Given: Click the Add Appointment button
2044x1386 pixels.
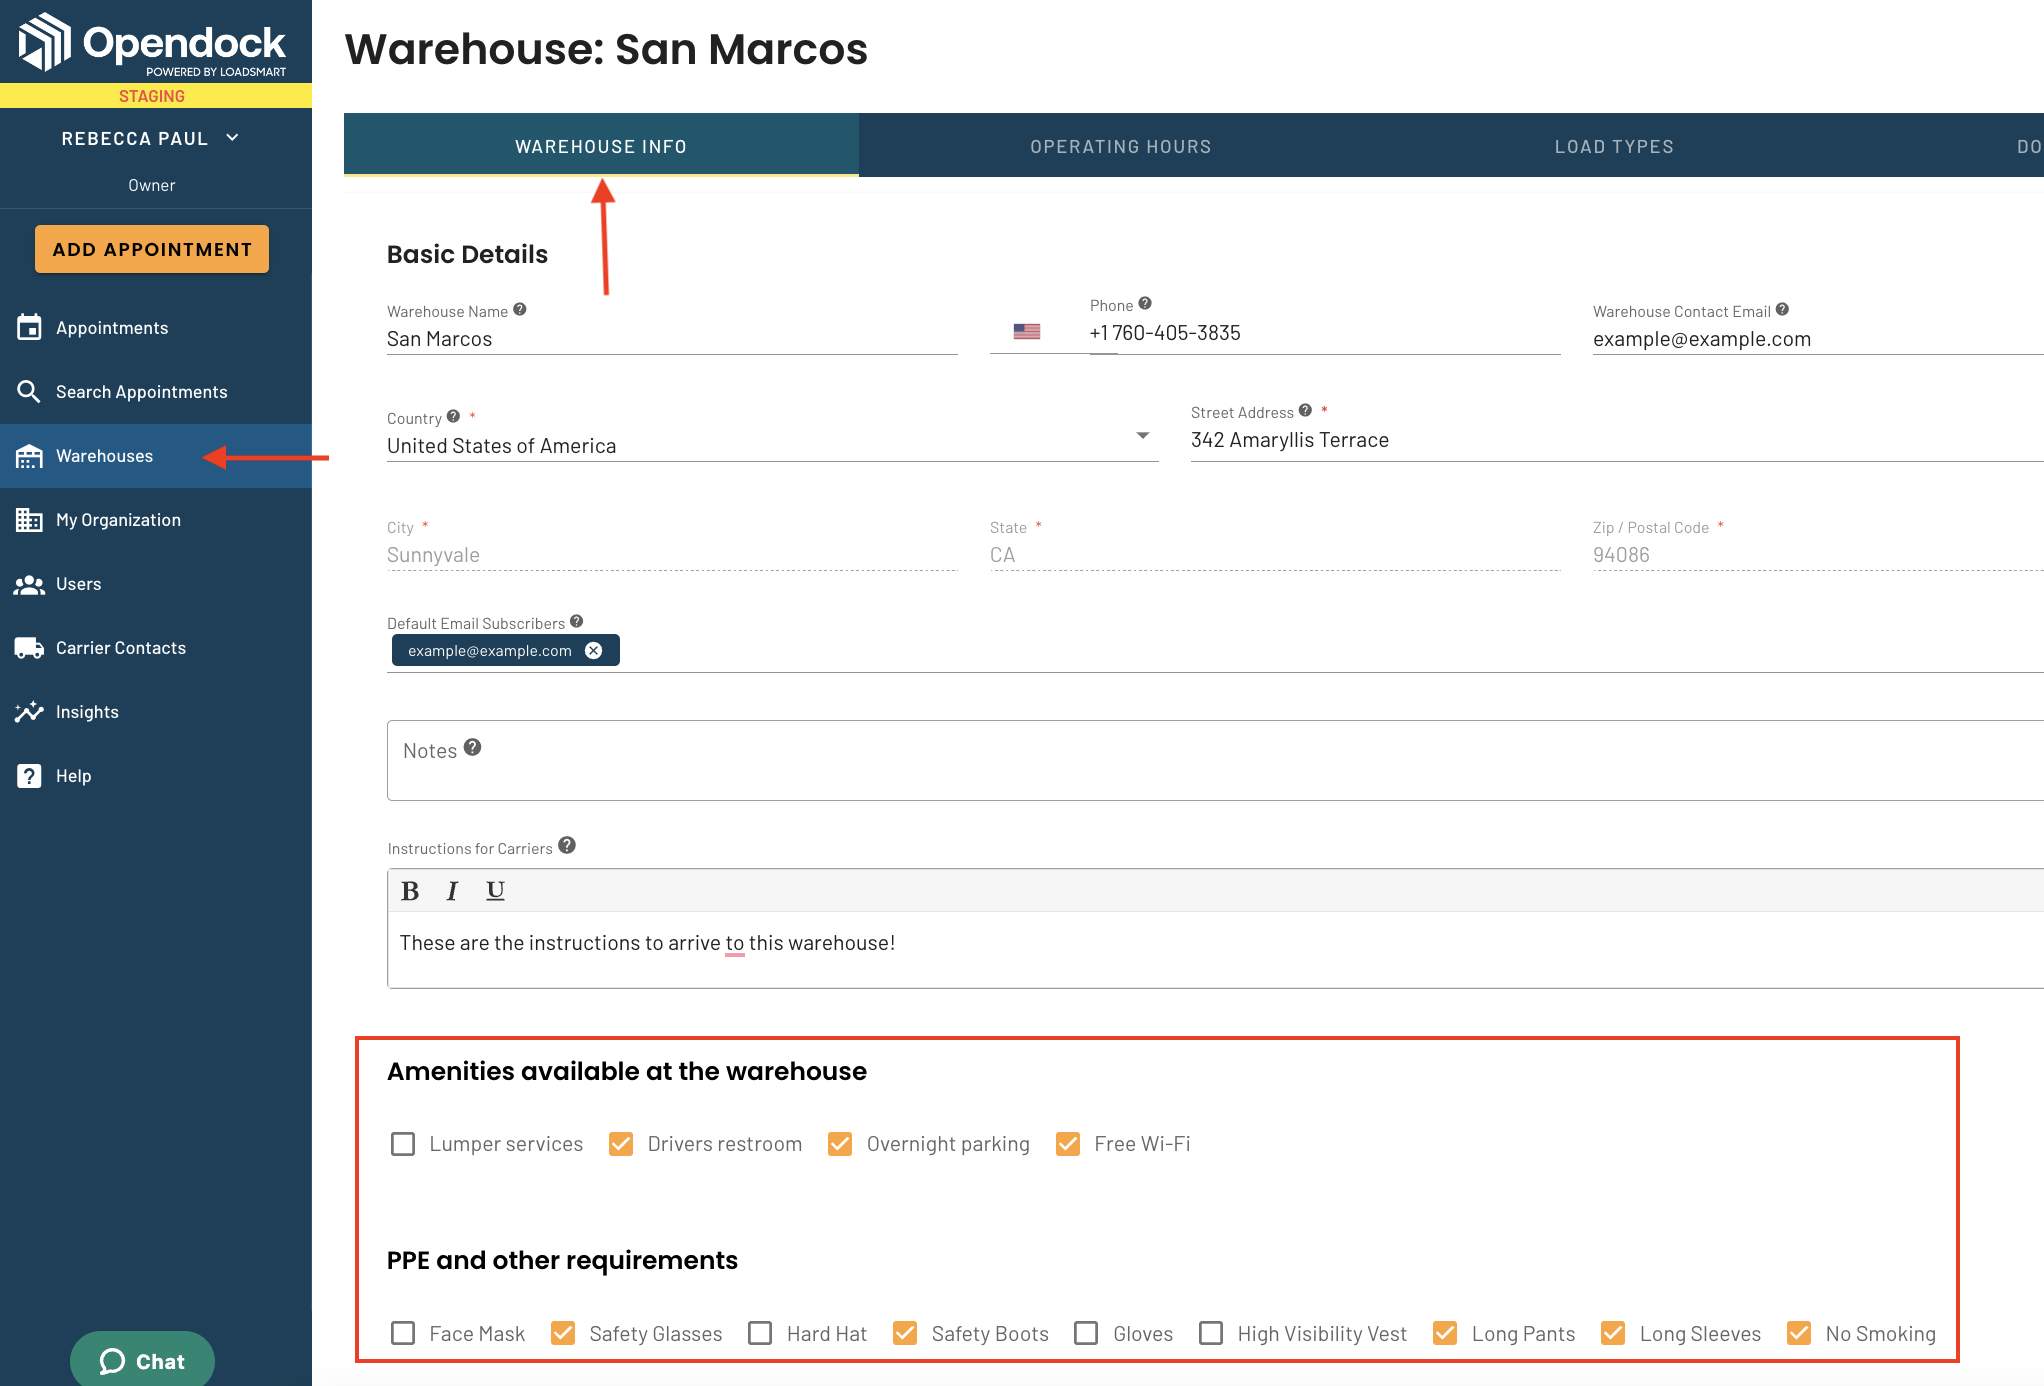Looking at the screenshot, I should coord(152,249).
